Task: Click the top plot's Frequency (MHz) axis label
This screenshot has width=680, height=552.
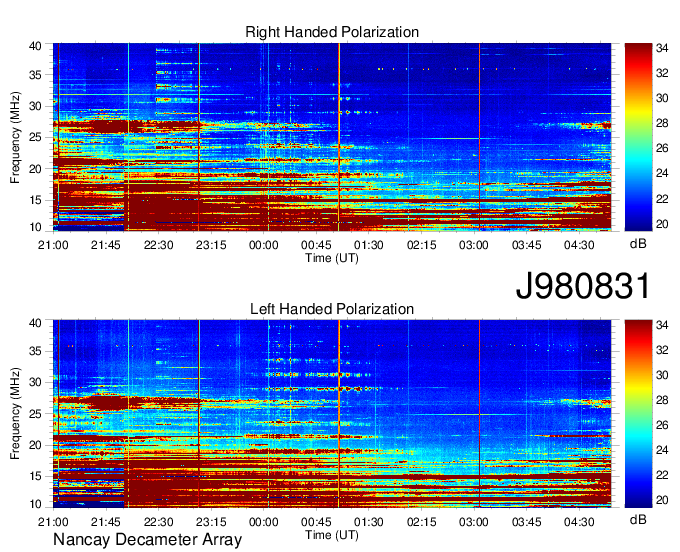Action: [x=15, y=137]
